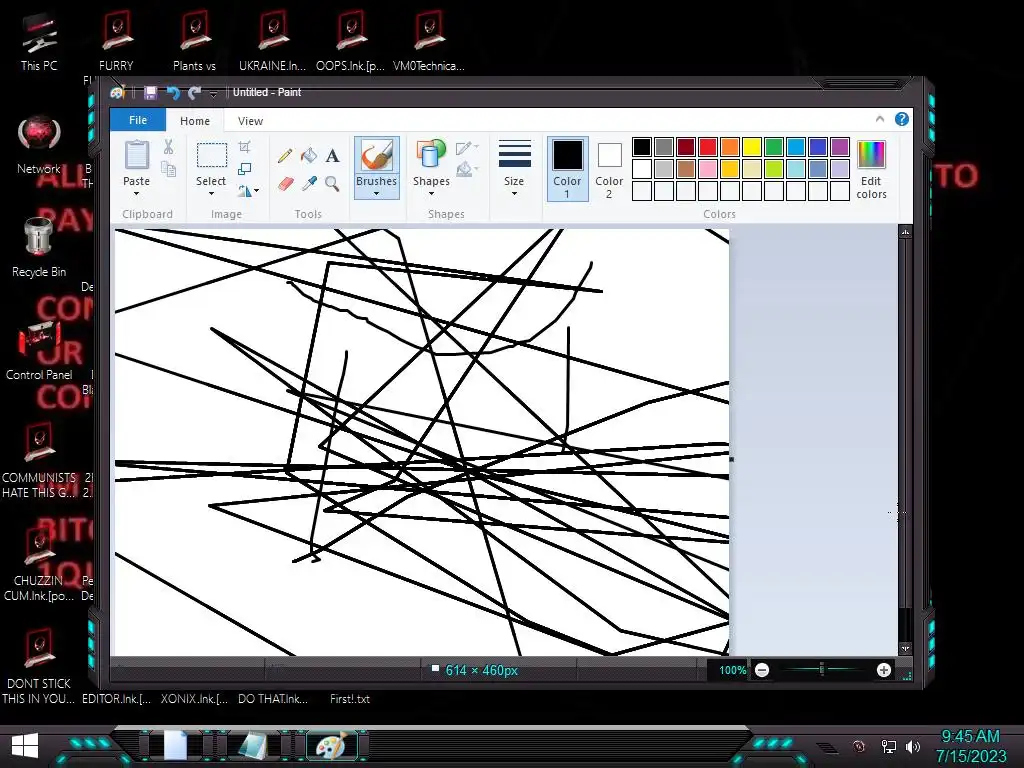Click the Paste clipboard icon
This screenshot has width=1024, height=768.
pyautogui.click(x=136, y=155)
